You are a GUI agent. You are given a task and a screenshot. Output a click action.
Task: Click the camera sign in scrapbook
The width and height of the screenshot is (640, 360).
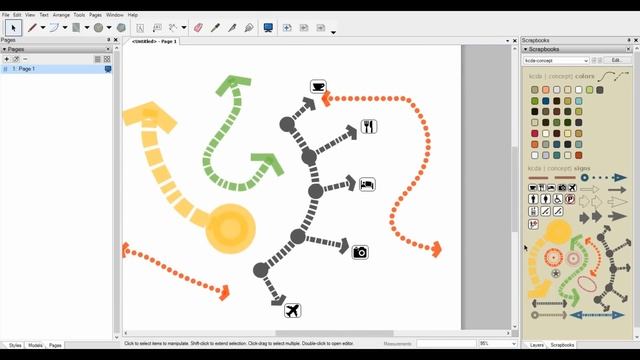[x=562, y=188]
